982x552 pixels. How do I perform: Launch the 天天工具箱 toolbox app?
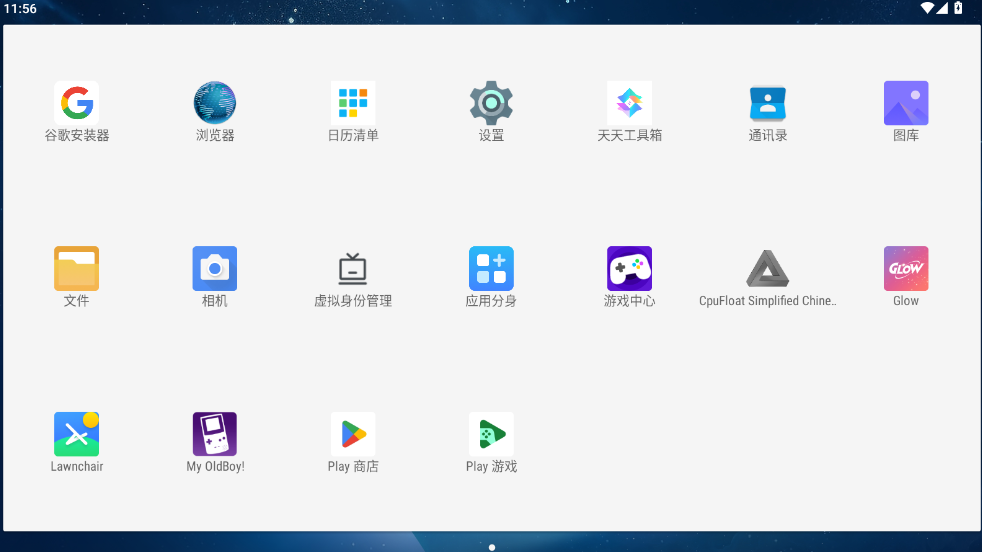click(x=629, y=103)
